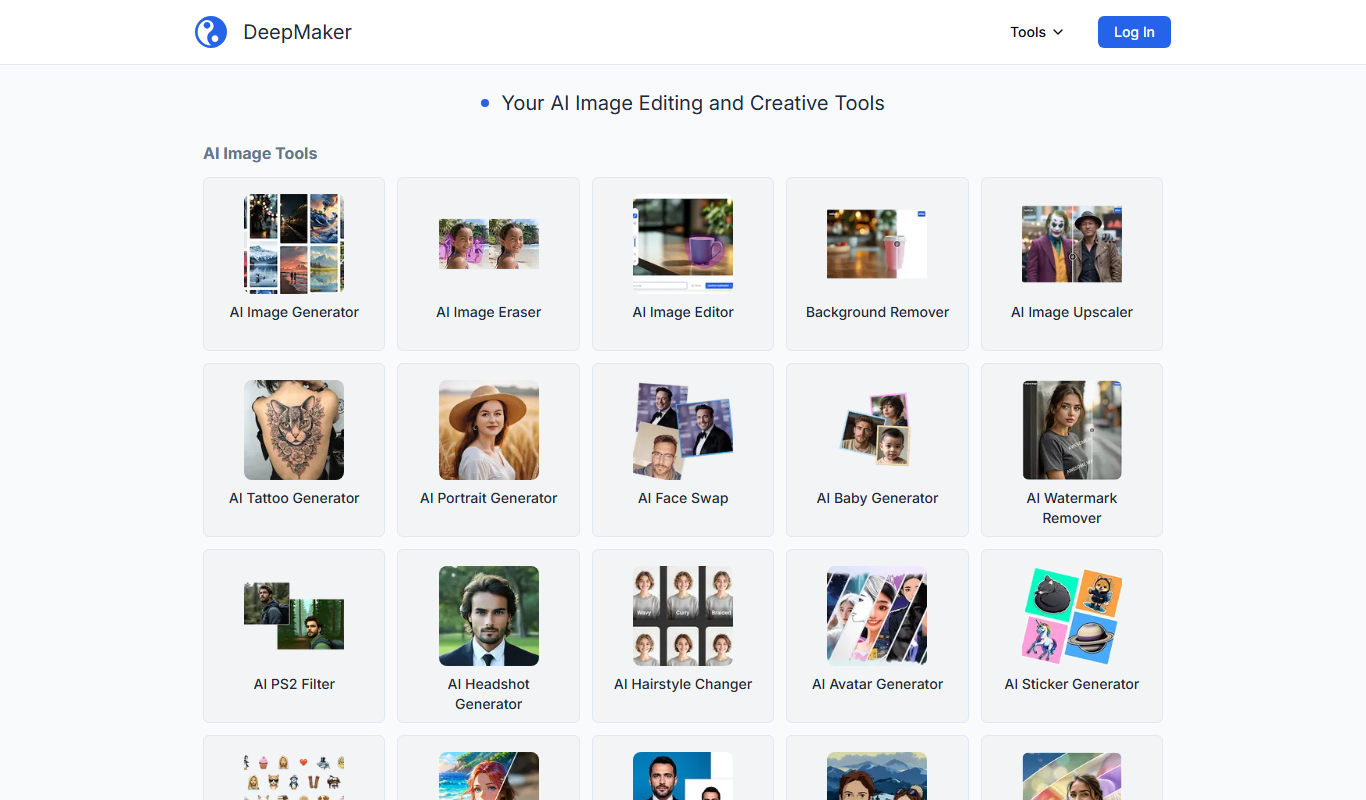Screen dimensions: 1366x800
Task: Open AI Watermark Remover card
Action: (1072, 450)
